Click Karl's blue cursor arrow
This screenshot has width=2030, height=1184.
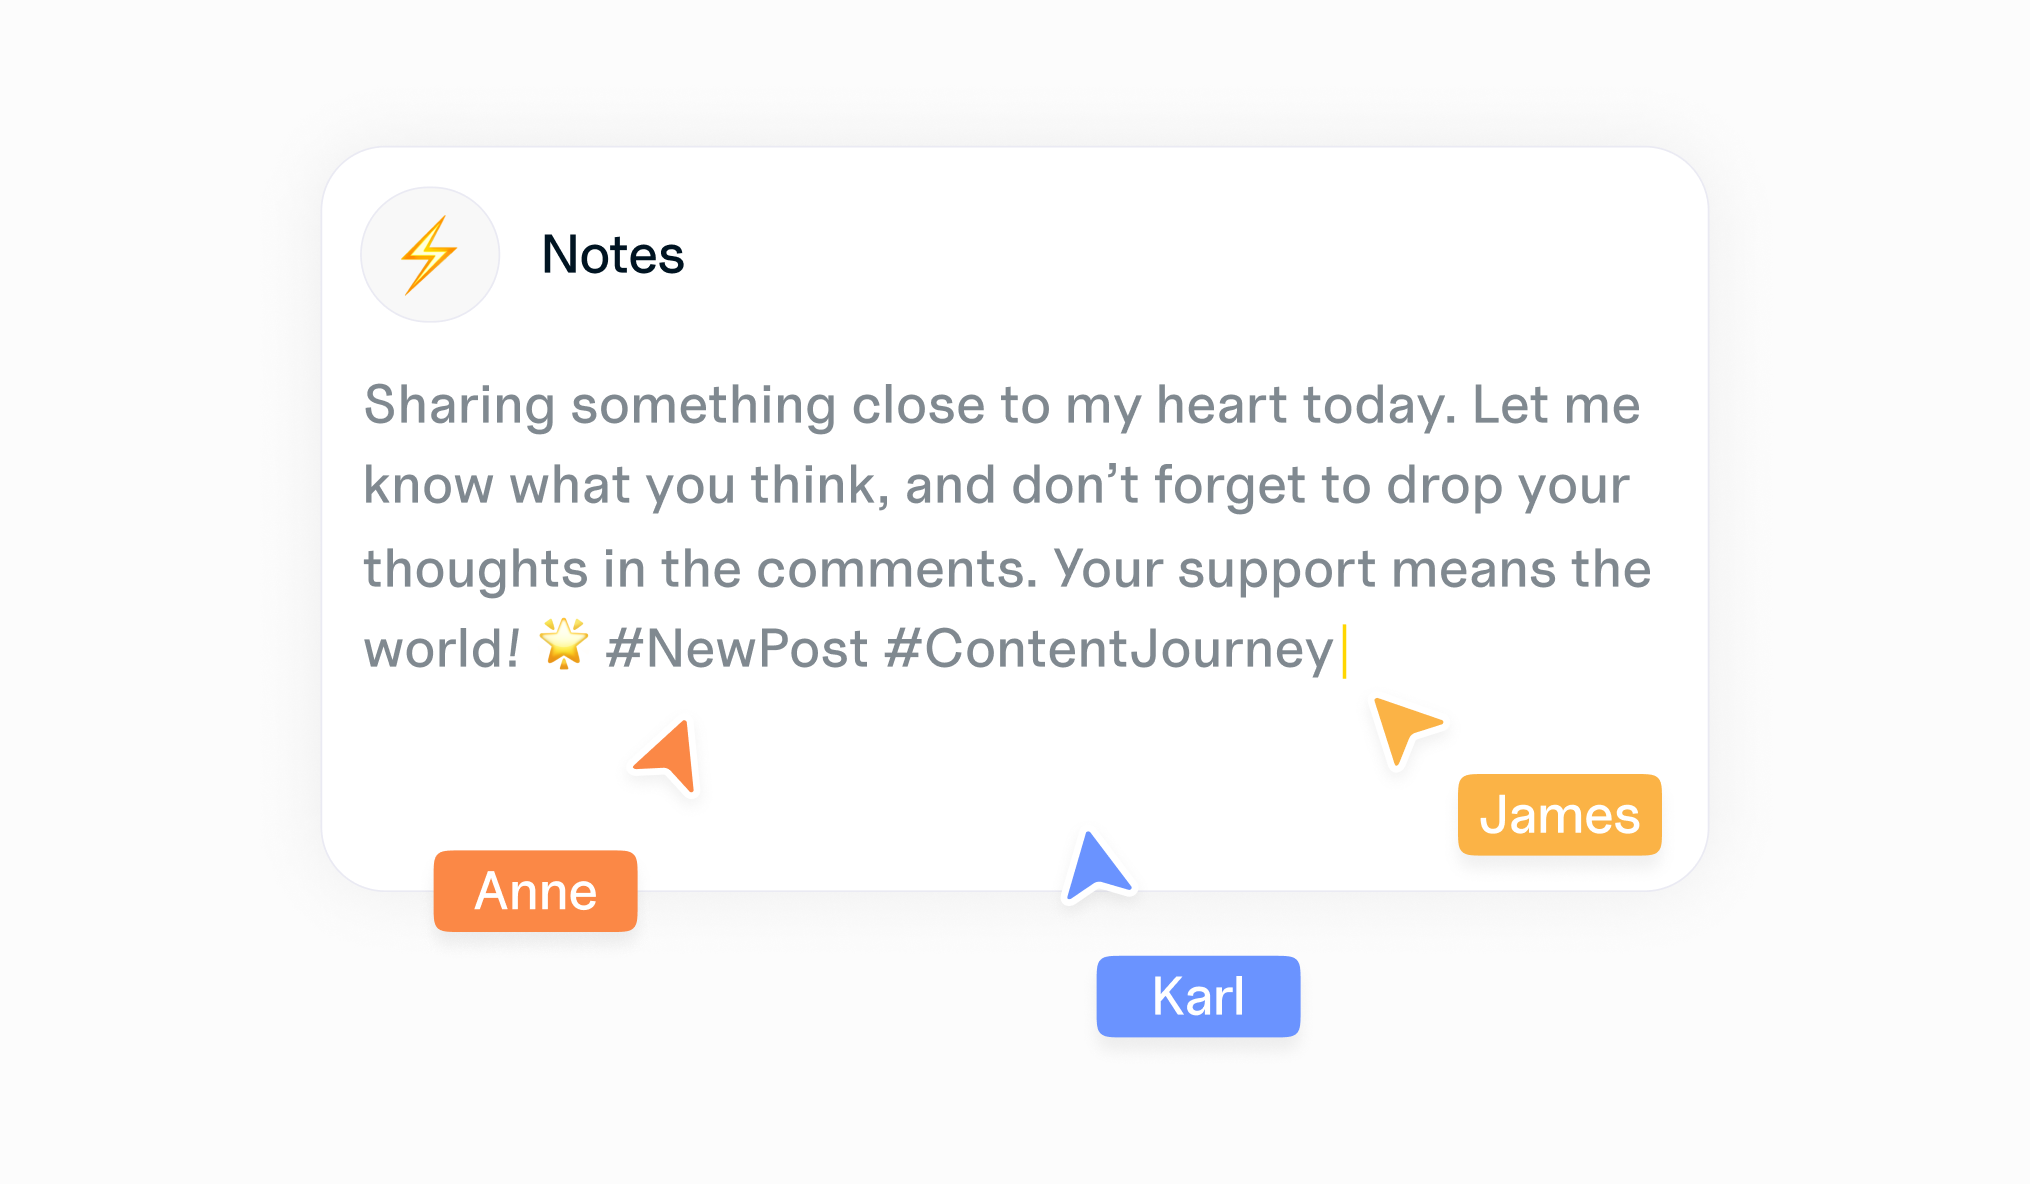tap(1095, 868)
